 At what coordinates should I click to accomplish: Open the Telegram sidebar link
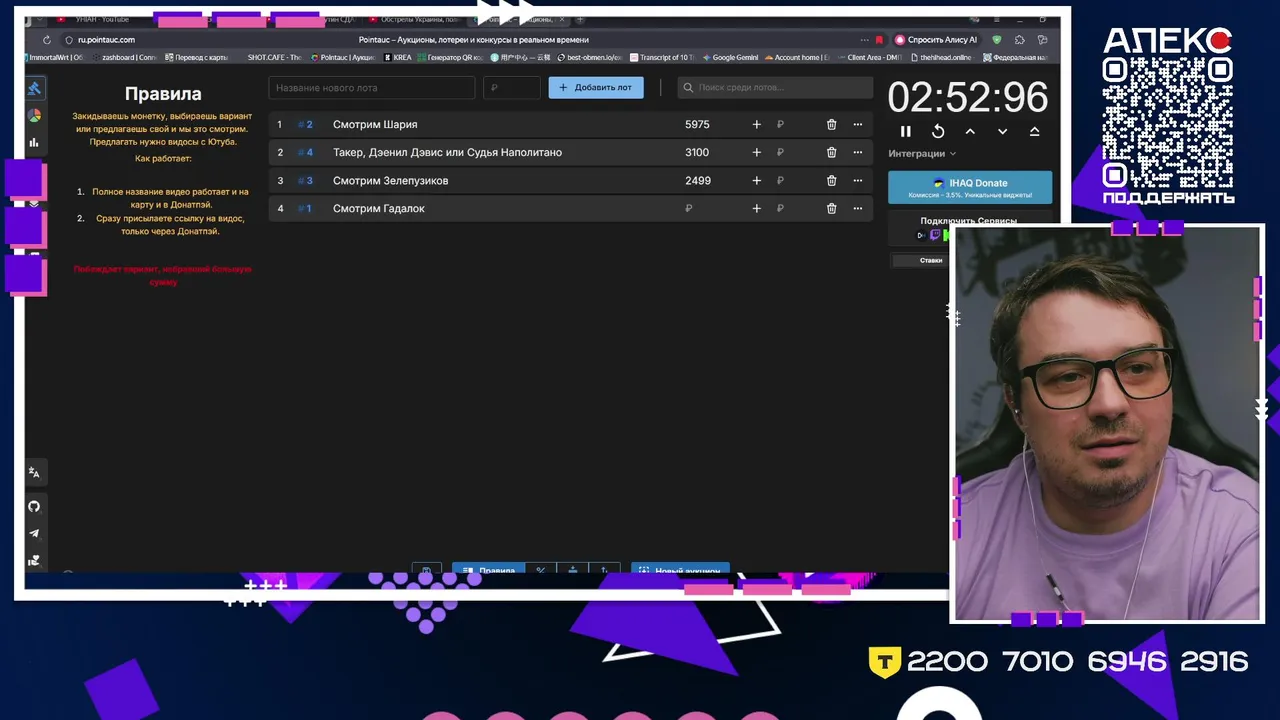click(x=34, y=534)
